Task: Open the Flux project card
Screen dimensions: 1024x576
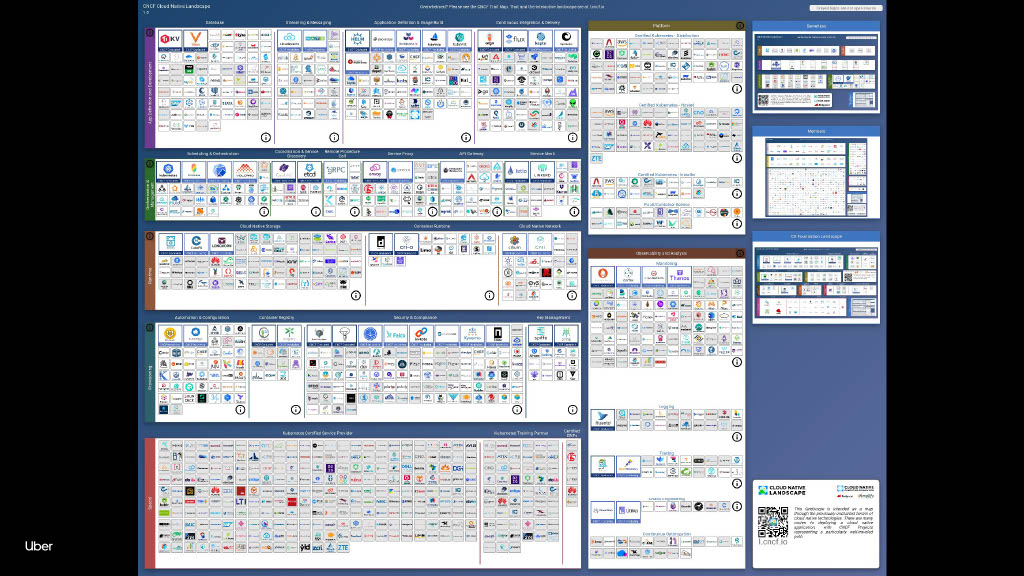Action: (x=515, y=40)
